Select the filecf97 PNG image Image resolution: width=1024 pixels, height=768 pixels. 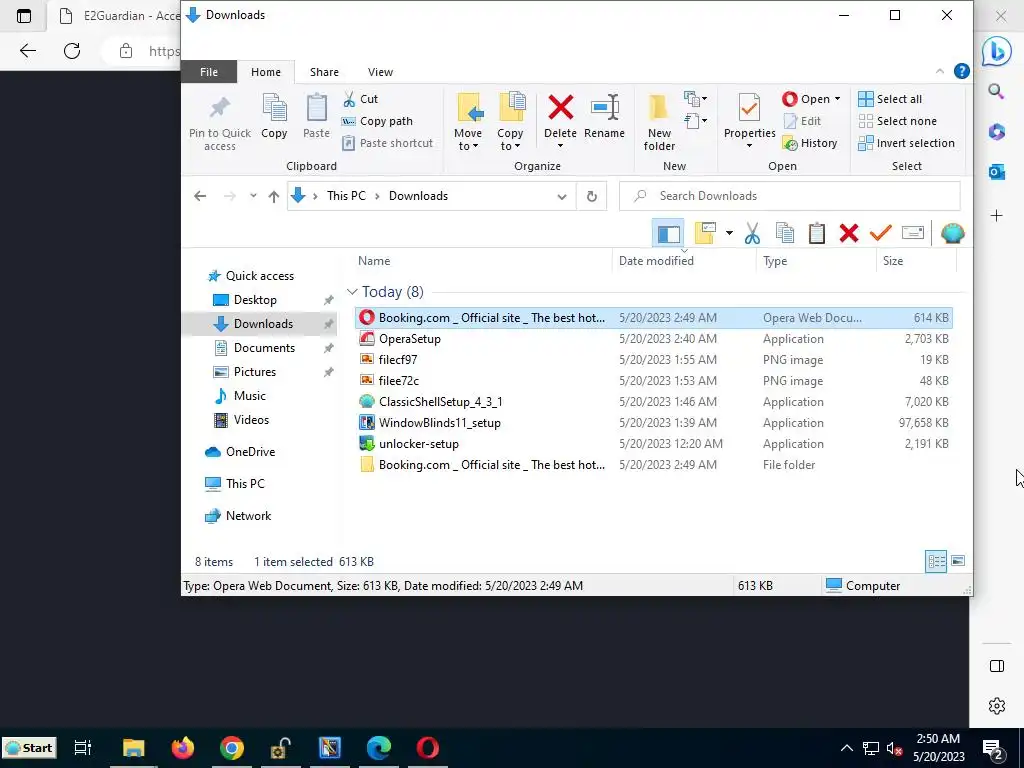(x=653, y=360)
